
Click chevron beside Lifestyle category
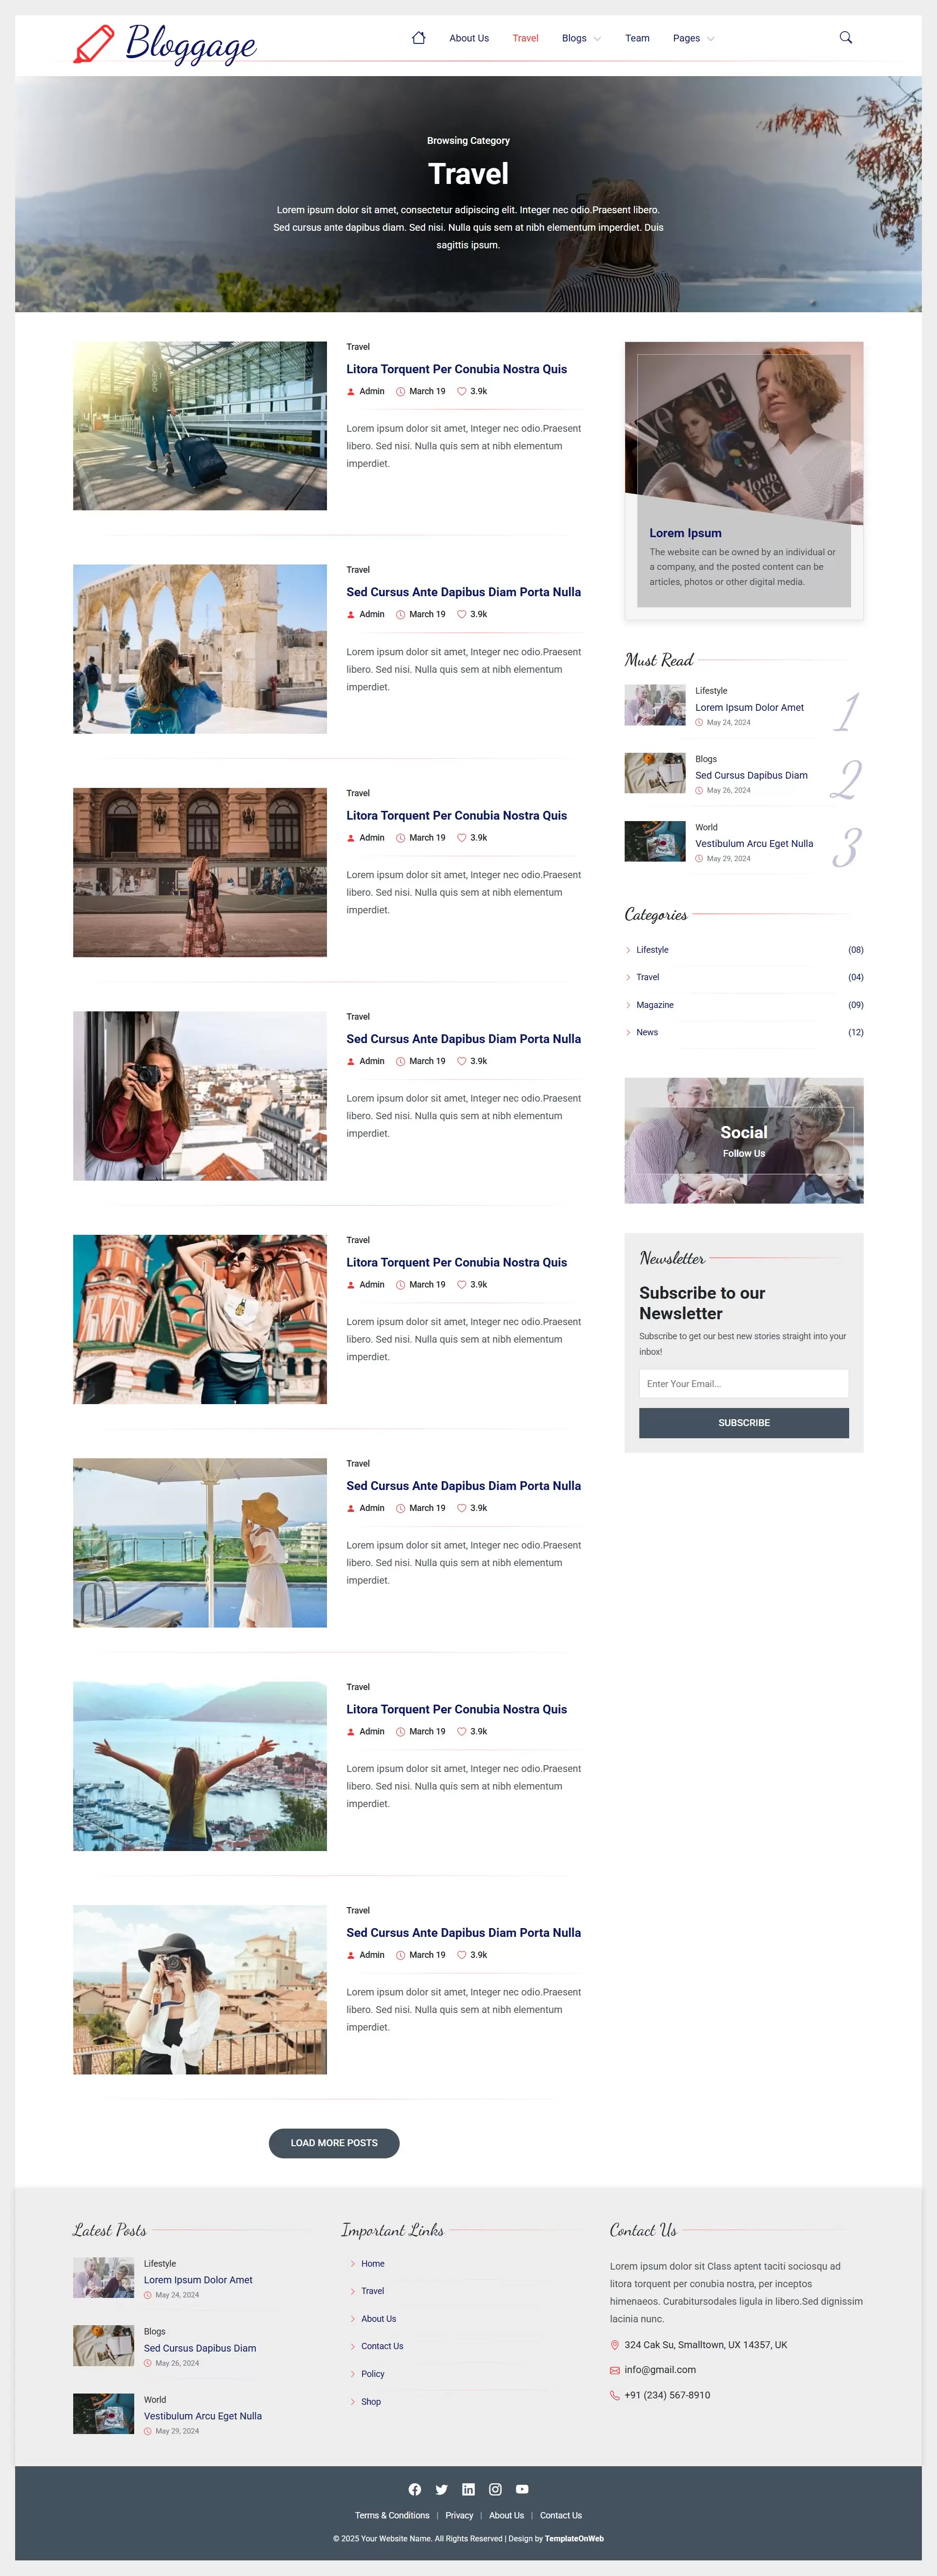point(628,950)
